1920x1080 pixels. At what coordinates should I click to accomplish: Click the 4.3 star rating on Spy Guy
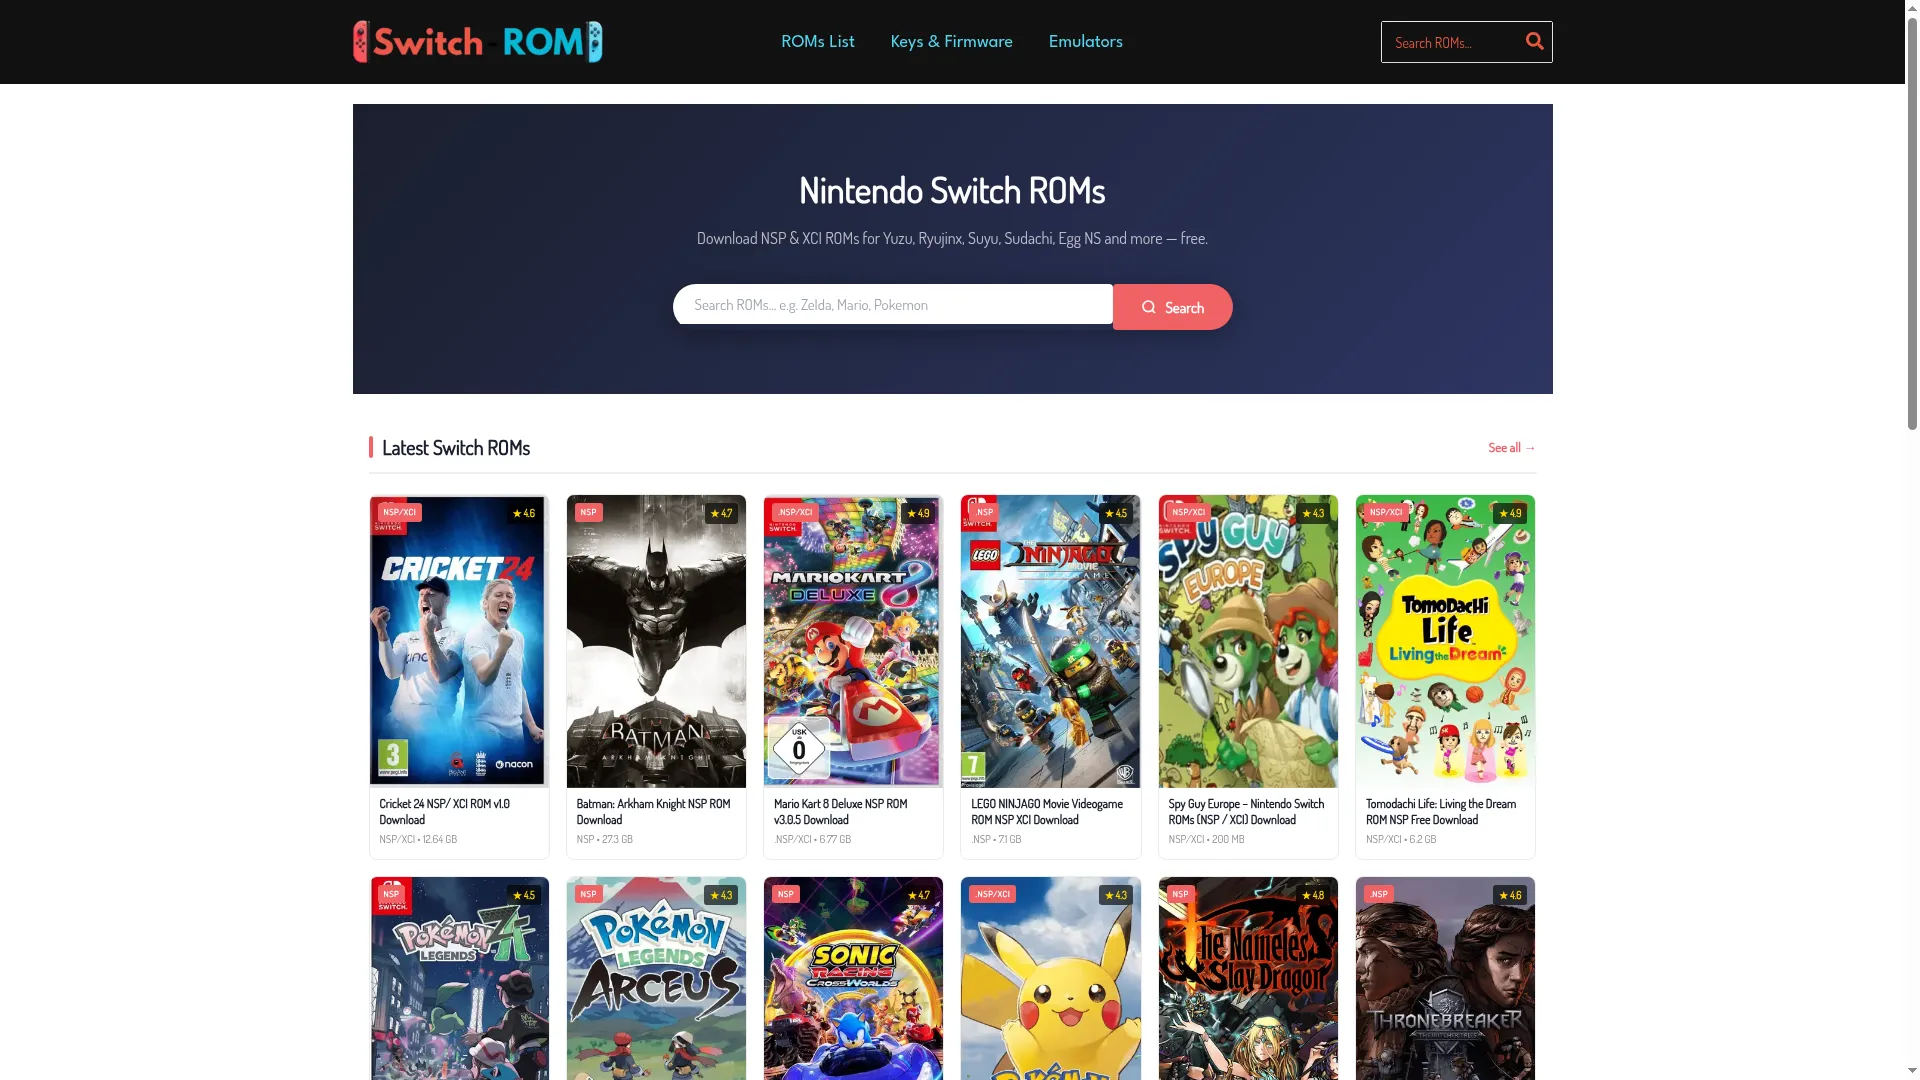pyautogui.click(x=1313, y=513)
